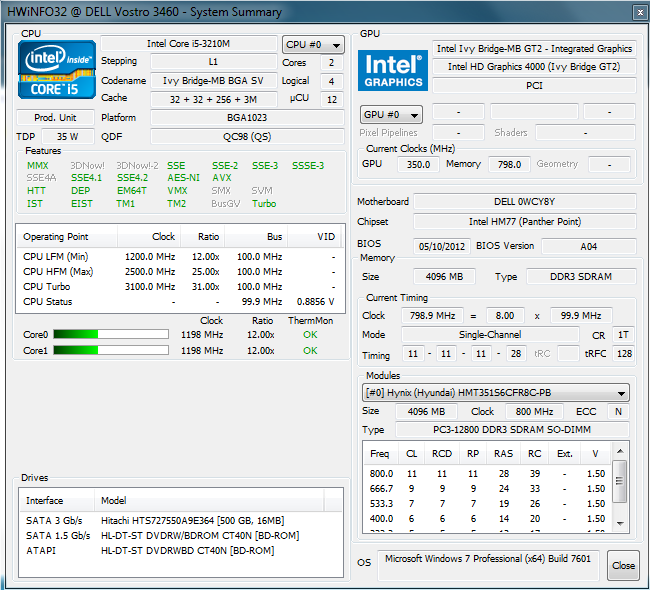The image size is (650, 590).
Task: Click the 666.7 frequency timing row
Action: (487, 488)
